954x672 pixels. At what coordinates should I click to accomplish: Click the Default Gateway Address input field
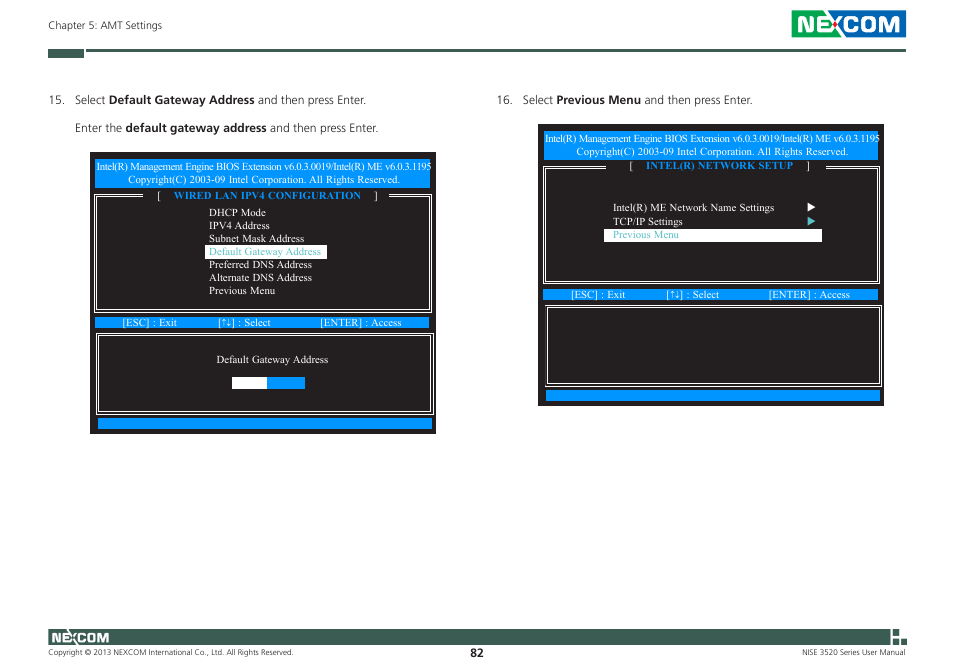tap(268, 383)
